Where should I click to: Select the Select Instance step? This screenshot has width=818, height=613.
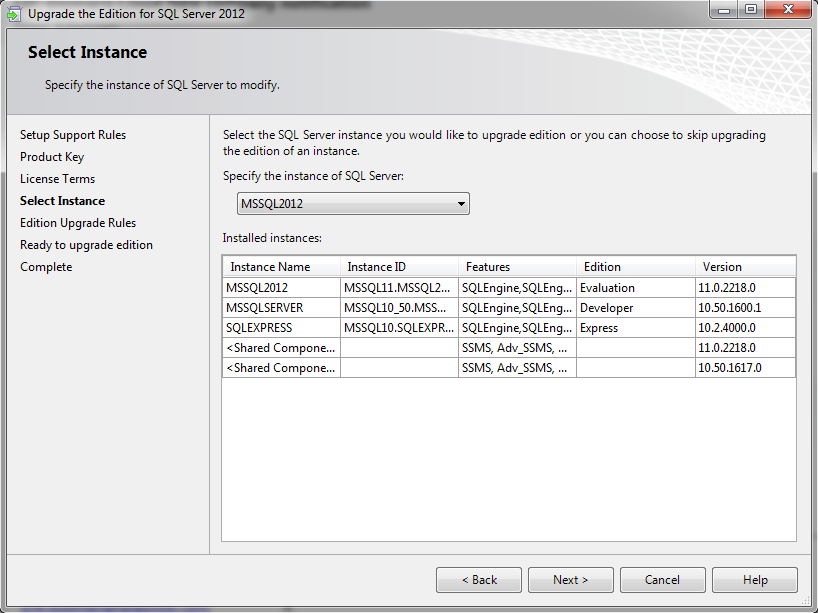[63, 201]
